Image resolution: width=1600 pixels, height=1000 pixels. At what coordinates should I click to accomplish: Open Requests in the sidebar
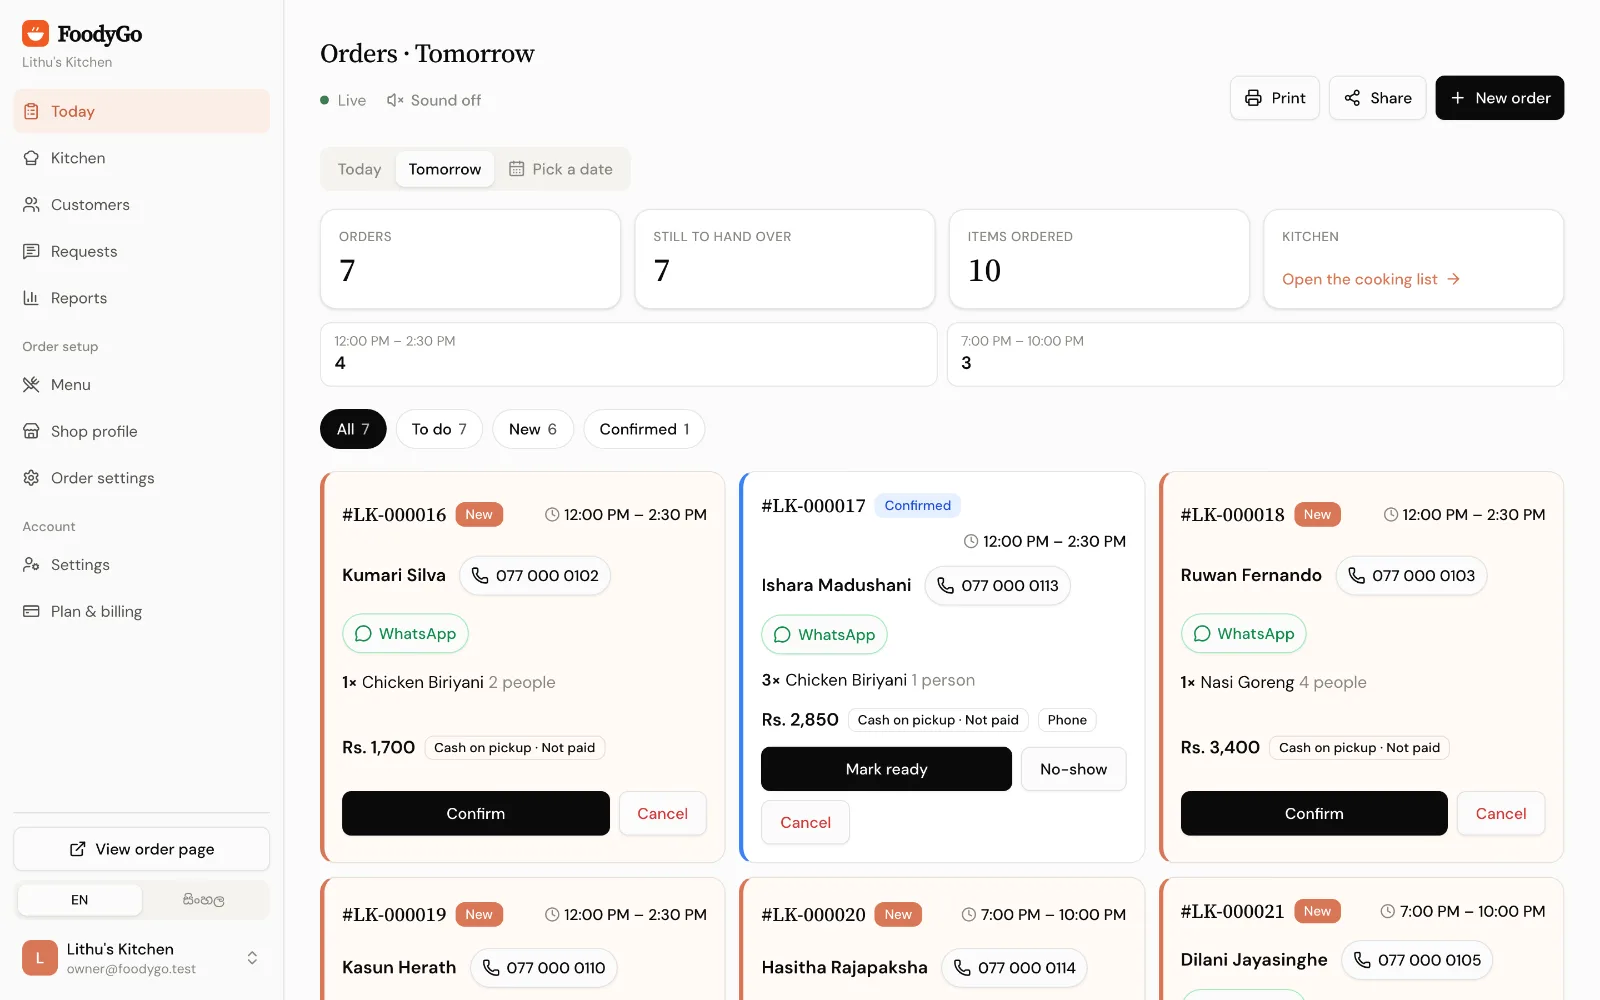[141, 251]
